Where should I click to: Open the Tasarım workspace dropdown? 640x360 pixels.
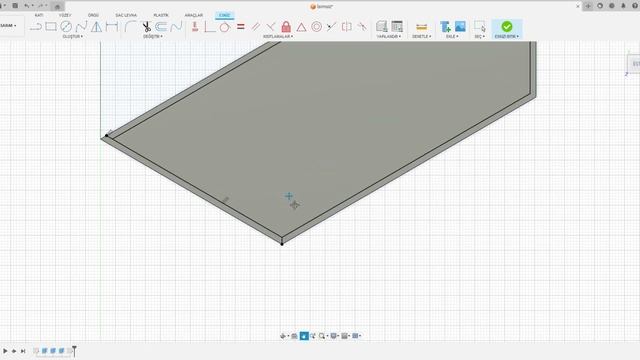click(8, 26)
